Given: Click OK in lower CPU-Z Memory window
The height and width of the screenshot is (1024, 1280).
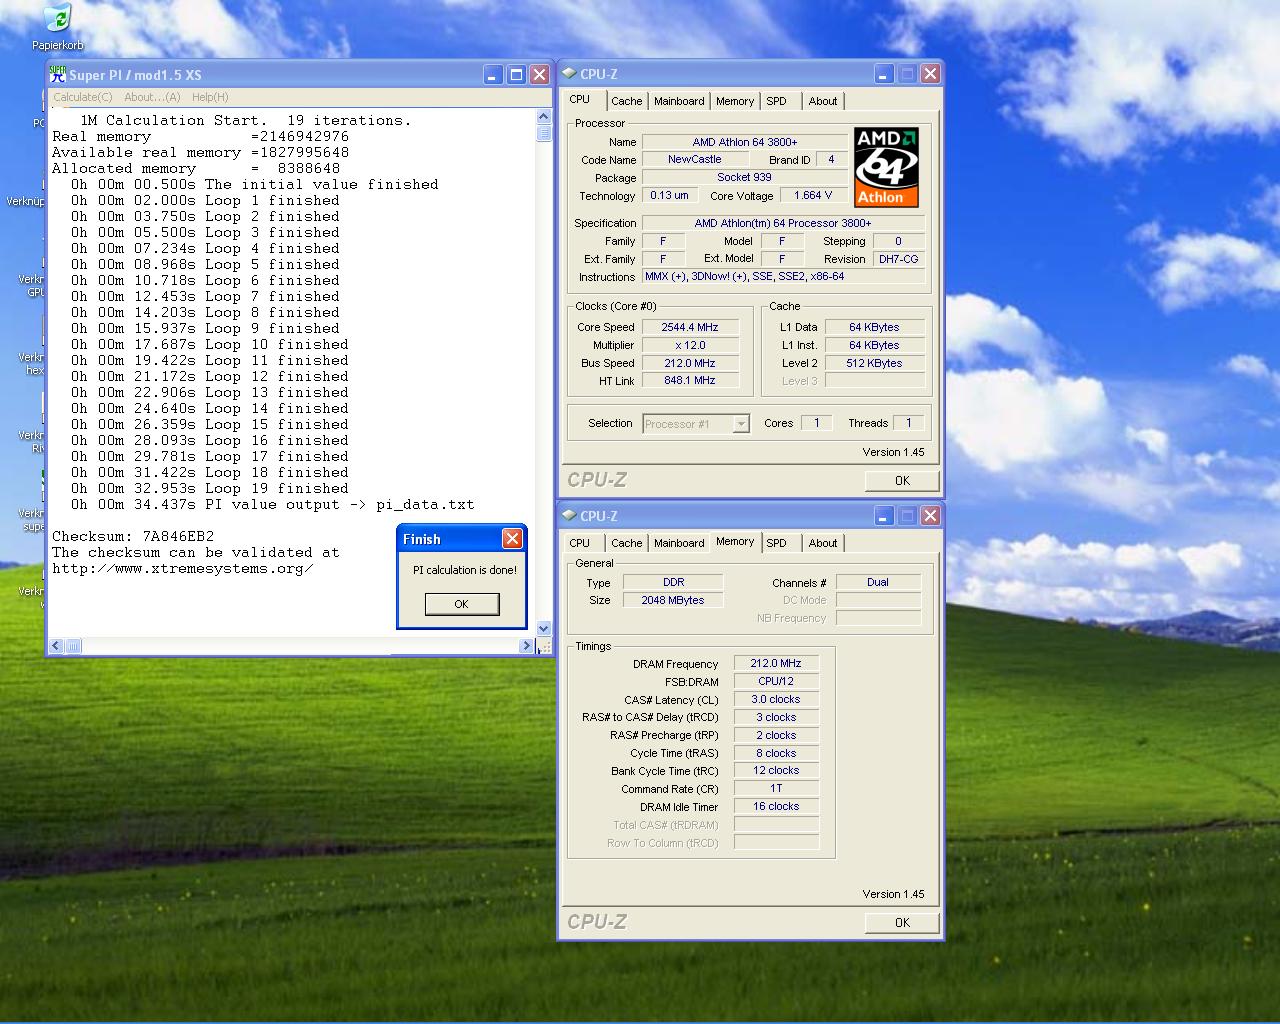Looking at the screenshot, I should [902, 923].
